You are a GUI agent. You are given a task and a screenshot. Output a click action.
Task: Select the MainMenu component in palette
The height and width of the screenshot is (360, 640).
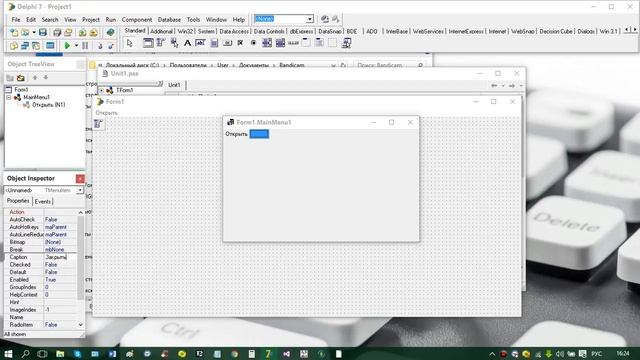160,43
